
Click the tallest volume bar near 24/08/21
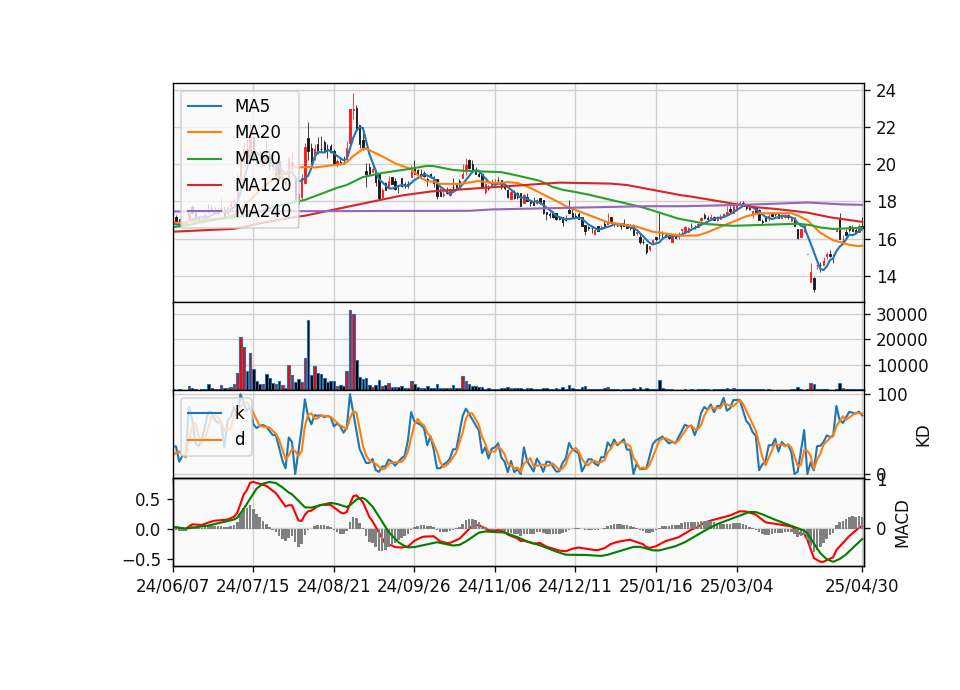[x=350, y=350]
